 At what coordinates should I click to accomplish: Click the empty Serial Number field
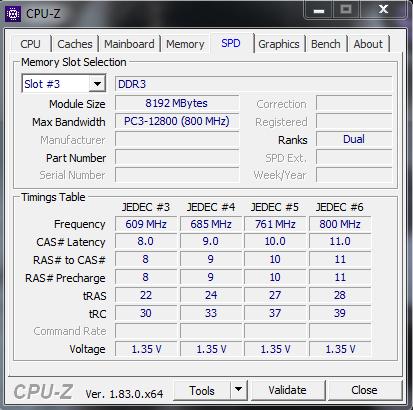177,175
